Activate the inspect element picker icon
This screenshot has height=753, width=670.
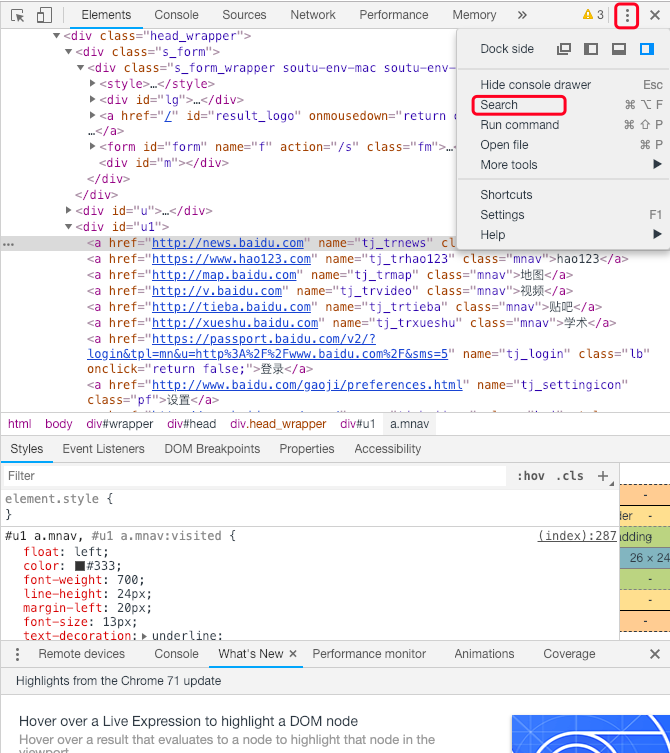click(x=18, y=15)
